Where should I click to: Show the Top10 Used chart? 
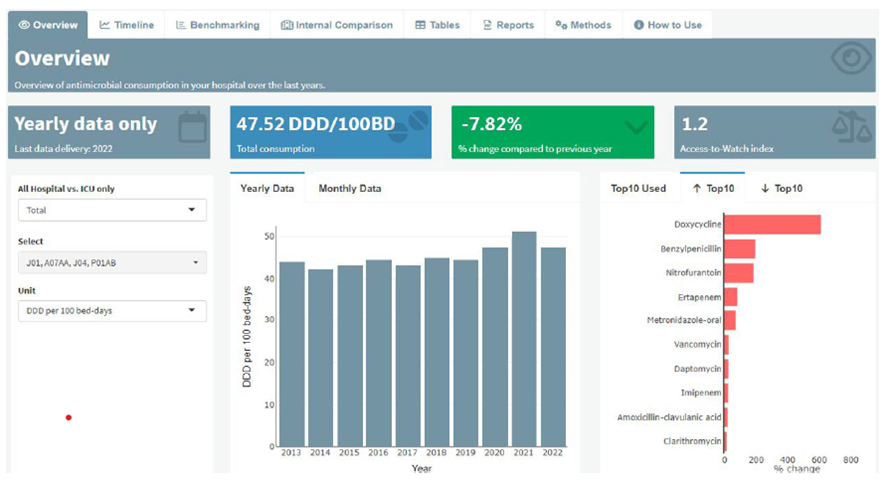(x=638, y=188)
